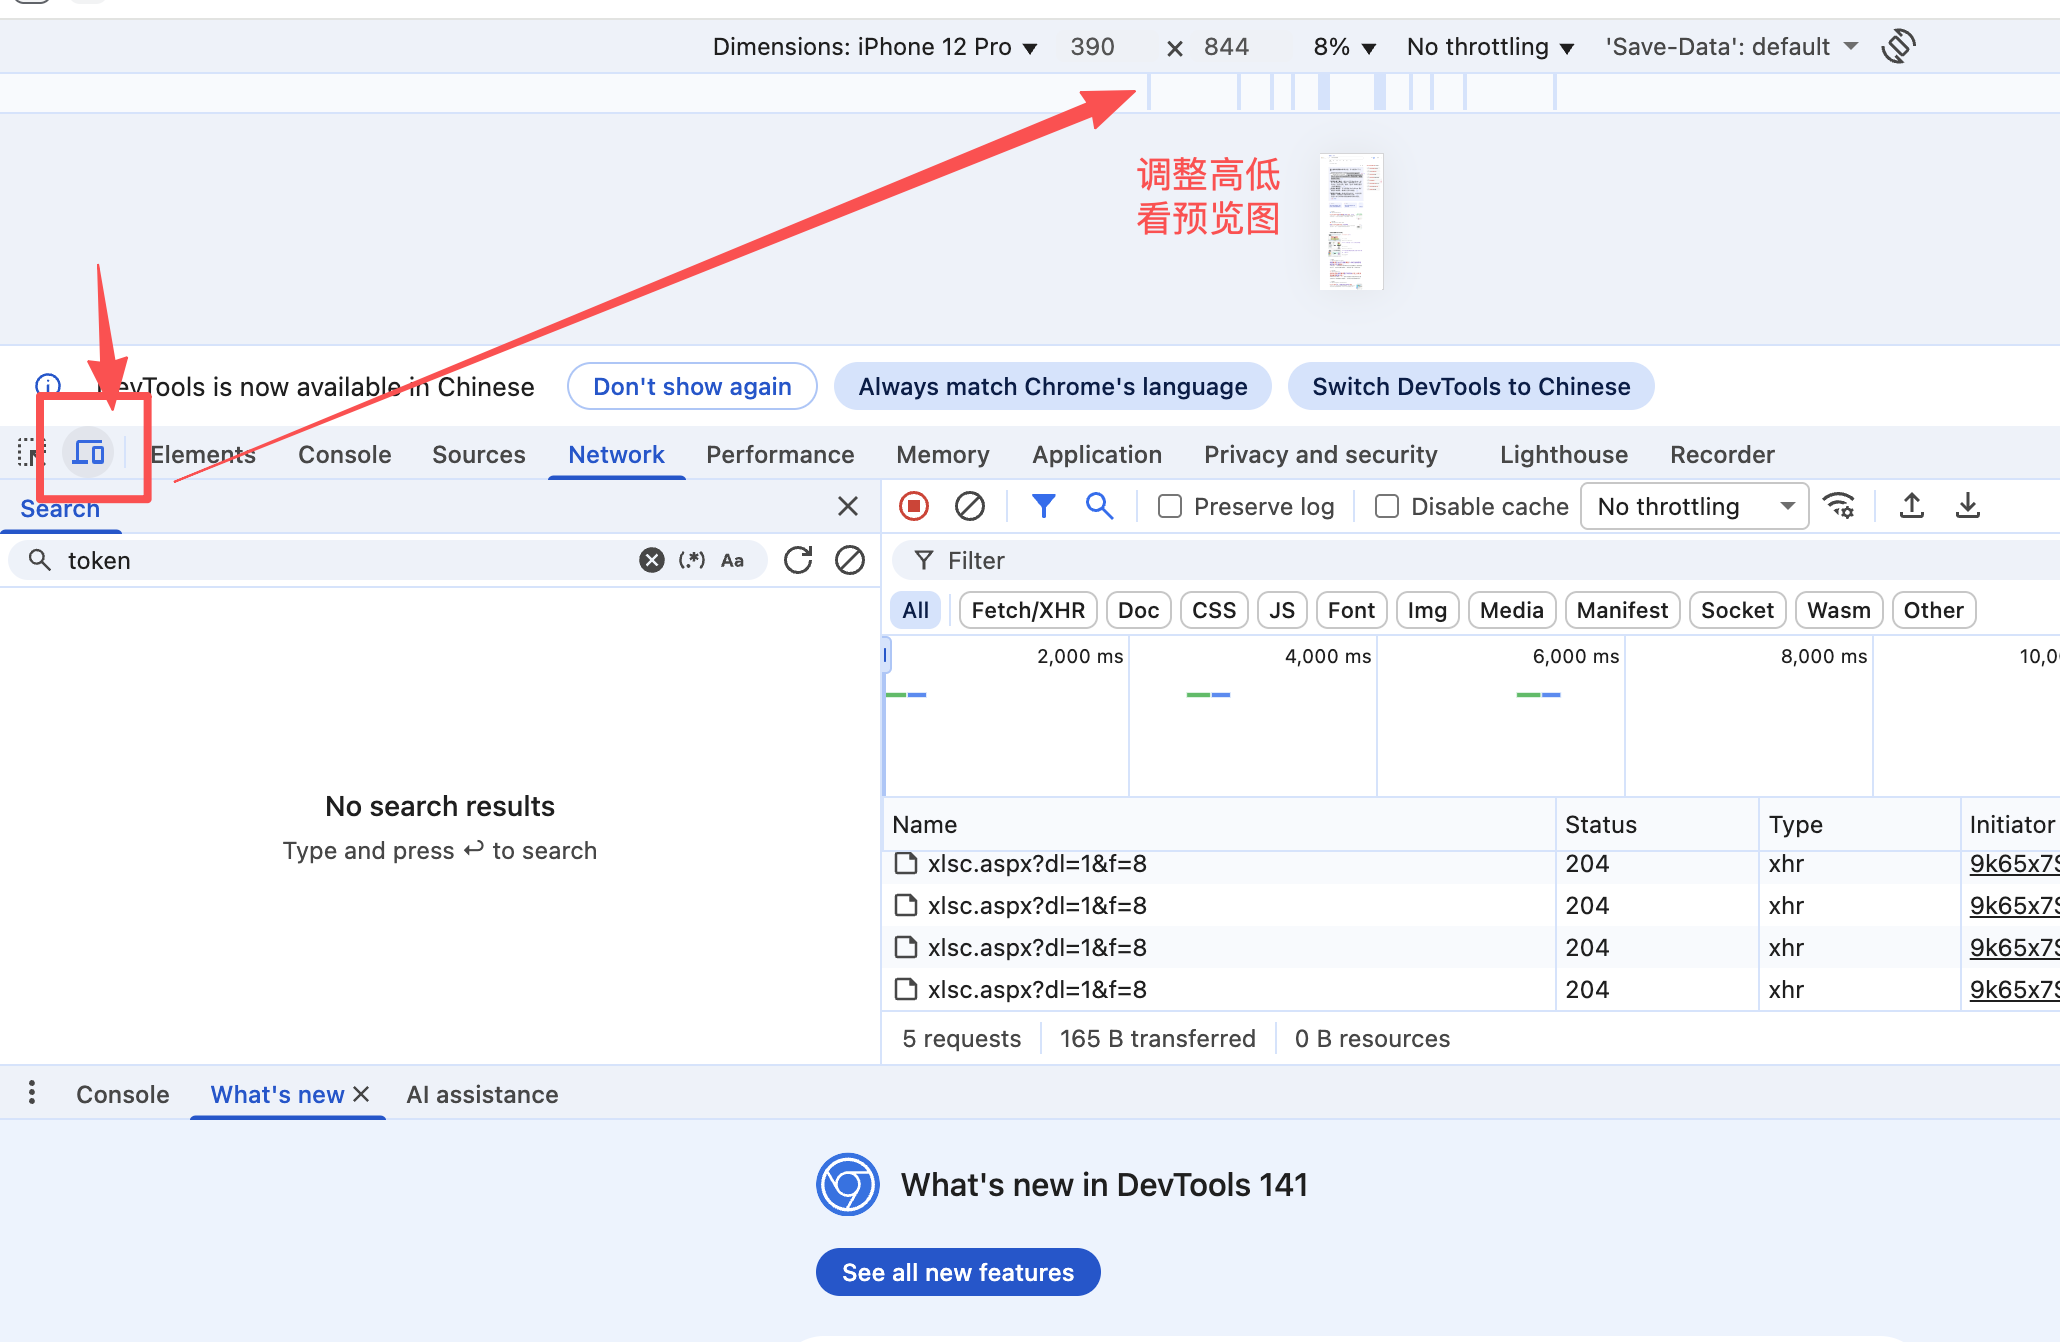Enable the Preserve log checkbox
Image resolution: width=2060 pixels, height=1342 pixels.
(1169, 506)
